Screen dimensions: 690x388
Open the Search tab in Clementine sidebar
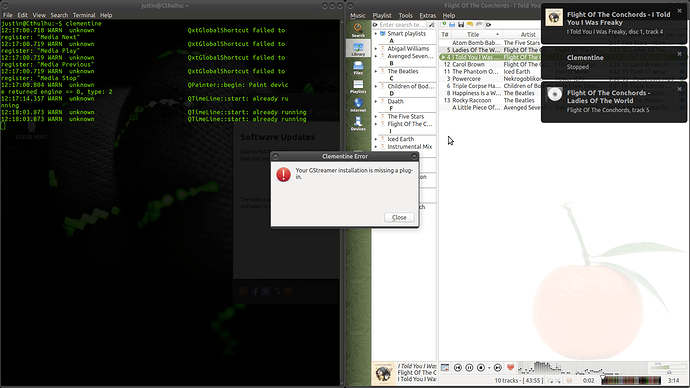point(358,30)
